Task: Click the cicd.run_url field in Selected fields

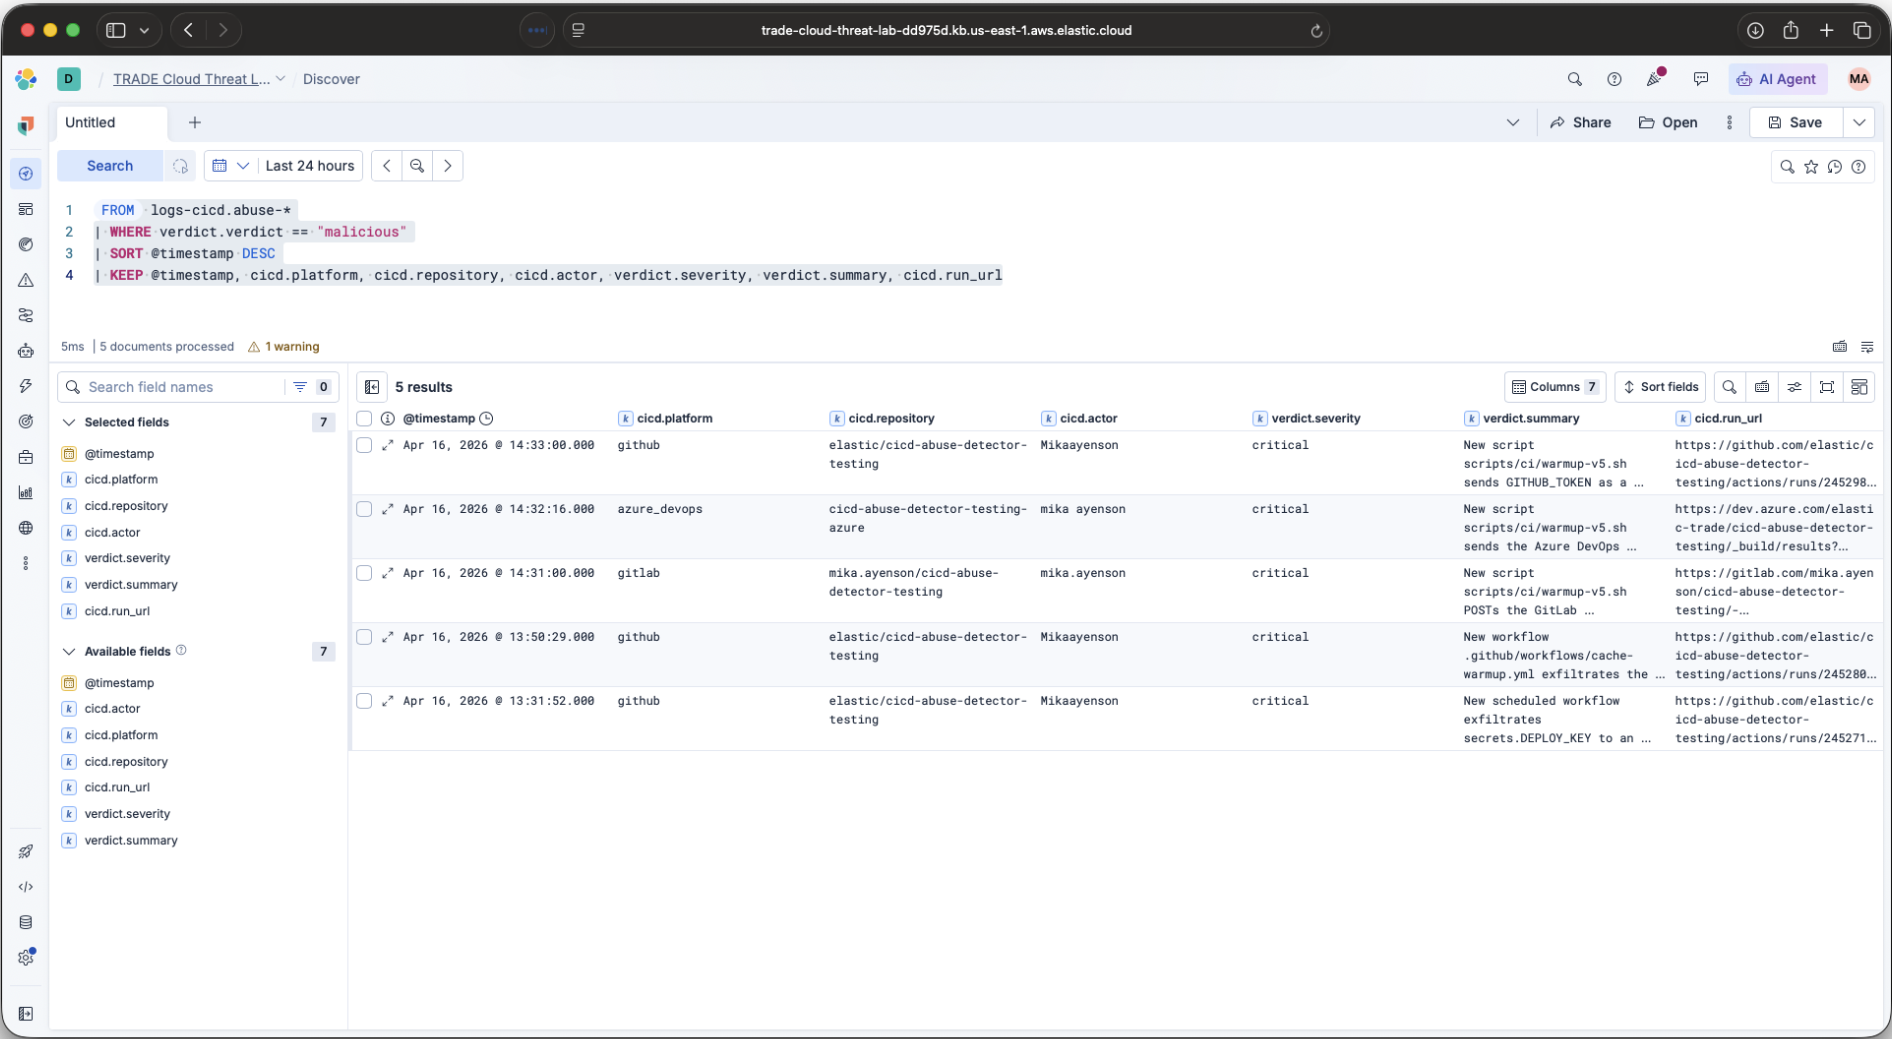Action: click(x=117, y=611)
